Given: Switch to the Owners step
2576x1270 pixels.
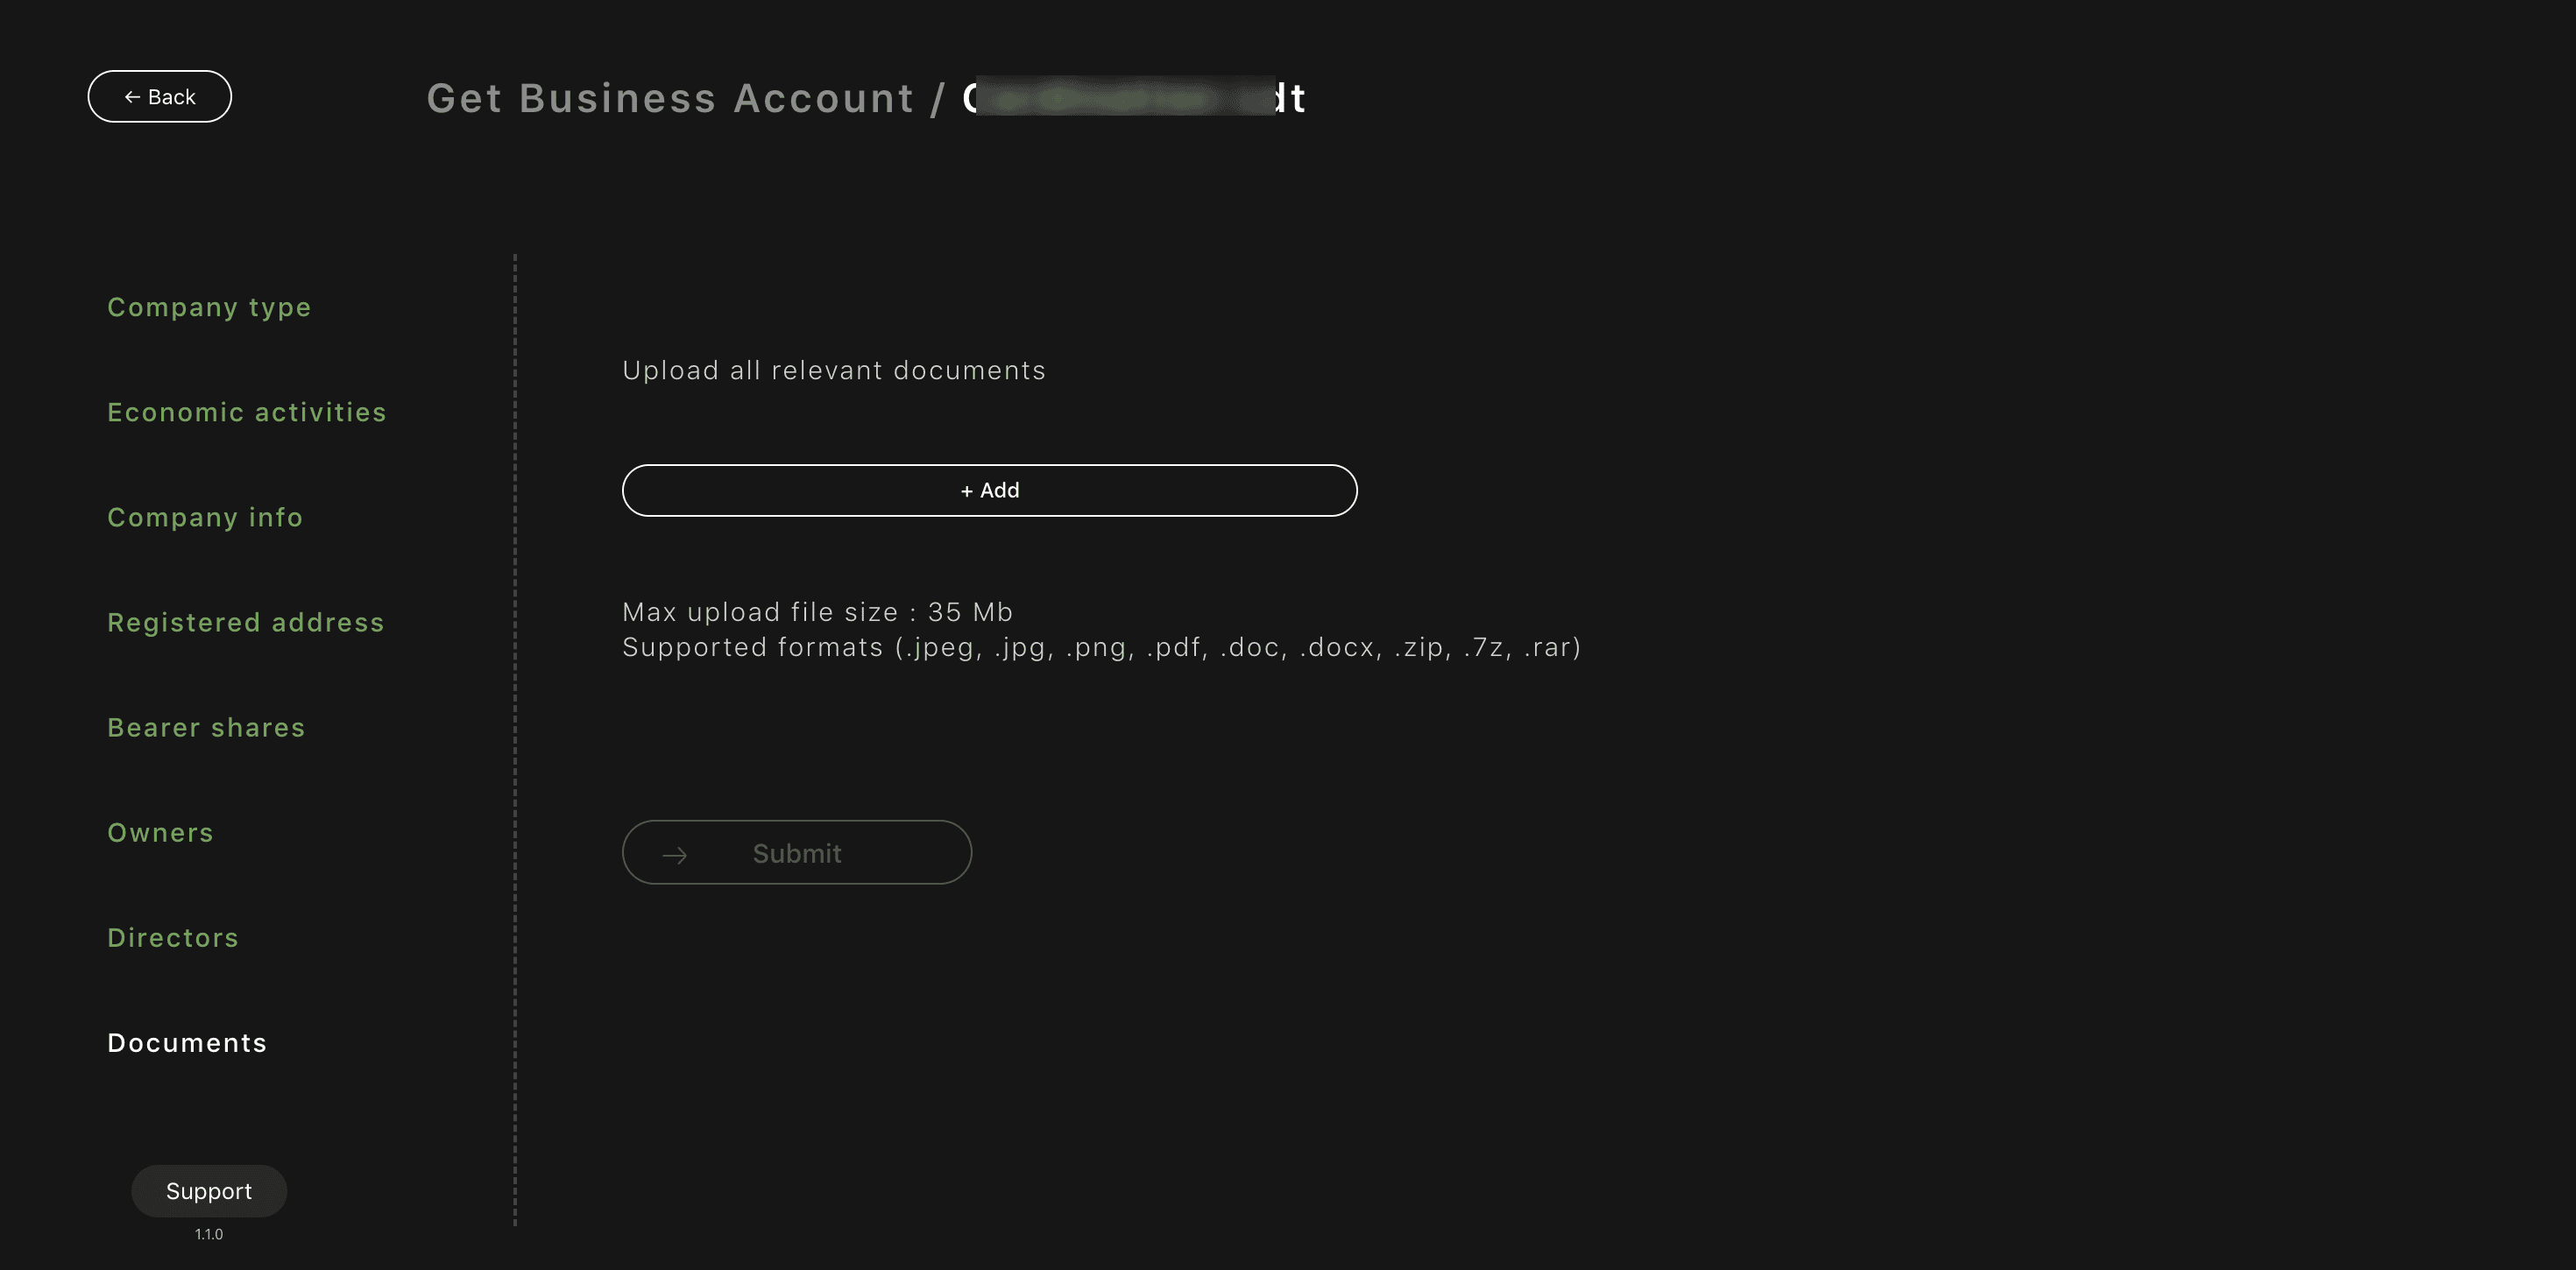Looking at the screenshot, I should click(x=161, y=832).
